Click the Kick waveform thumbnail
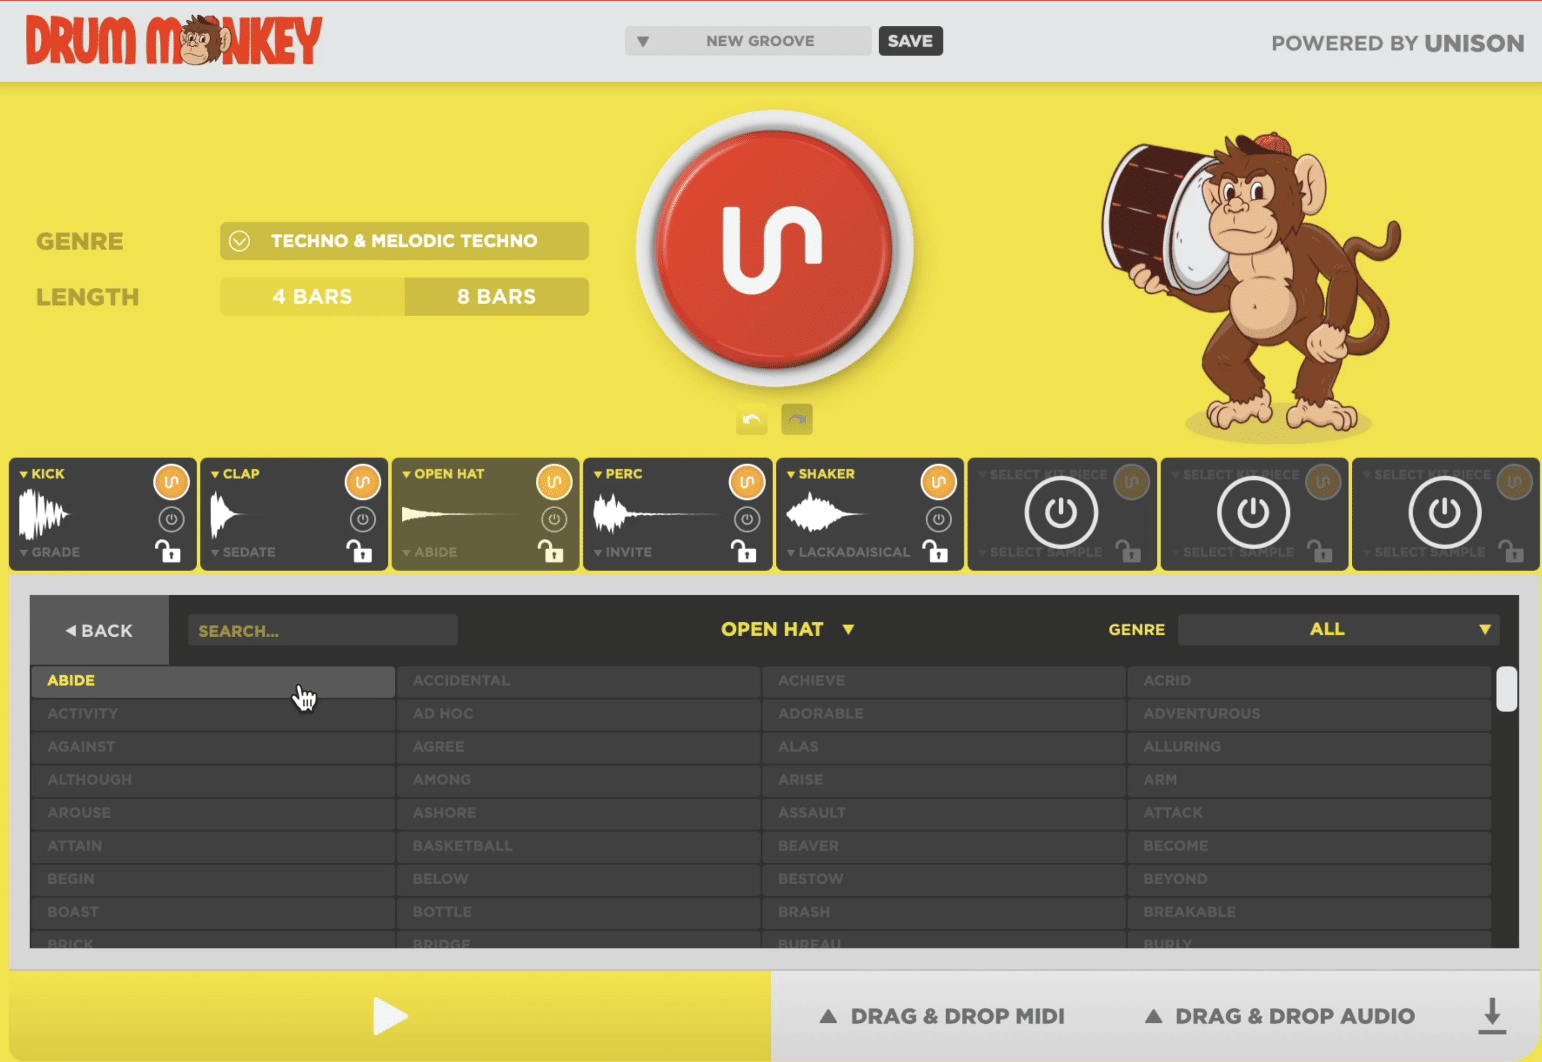The height and width of the screenshot is (1062, 1542). click(x=44, y=515)
